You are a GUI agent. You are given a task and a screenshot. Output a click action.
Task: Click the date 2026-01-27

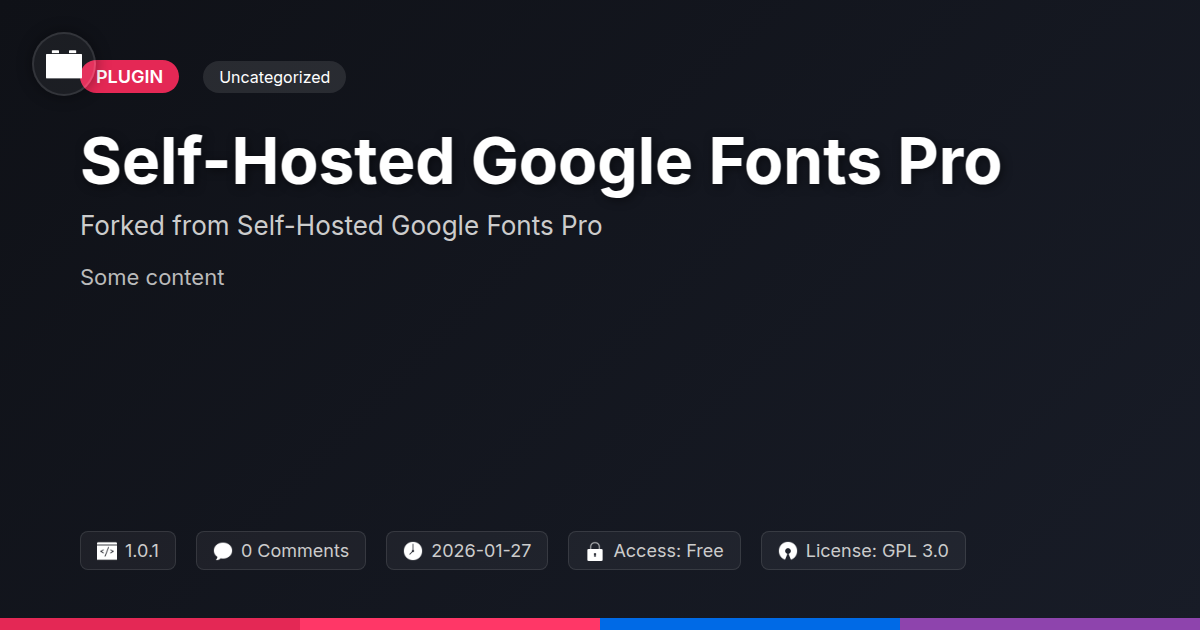(481, 551)
